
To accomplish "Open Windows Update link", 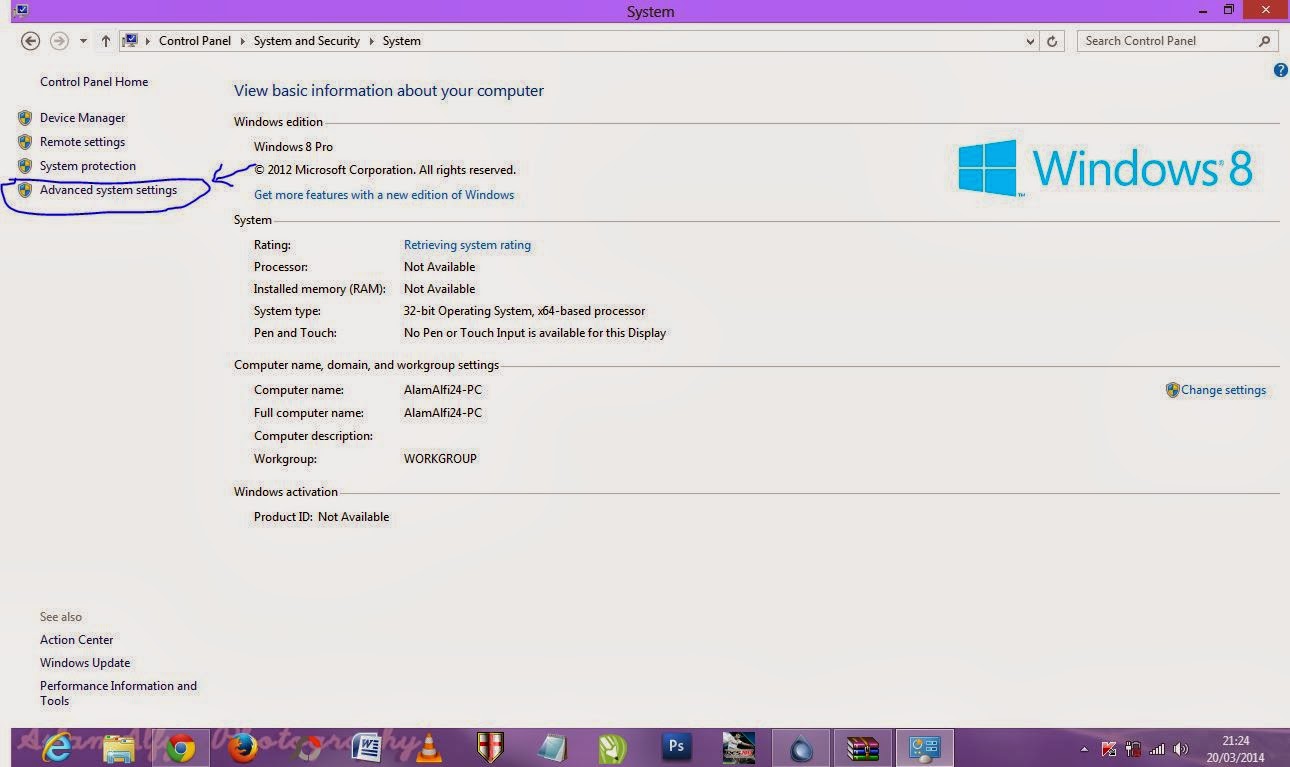I will [85, 663].
